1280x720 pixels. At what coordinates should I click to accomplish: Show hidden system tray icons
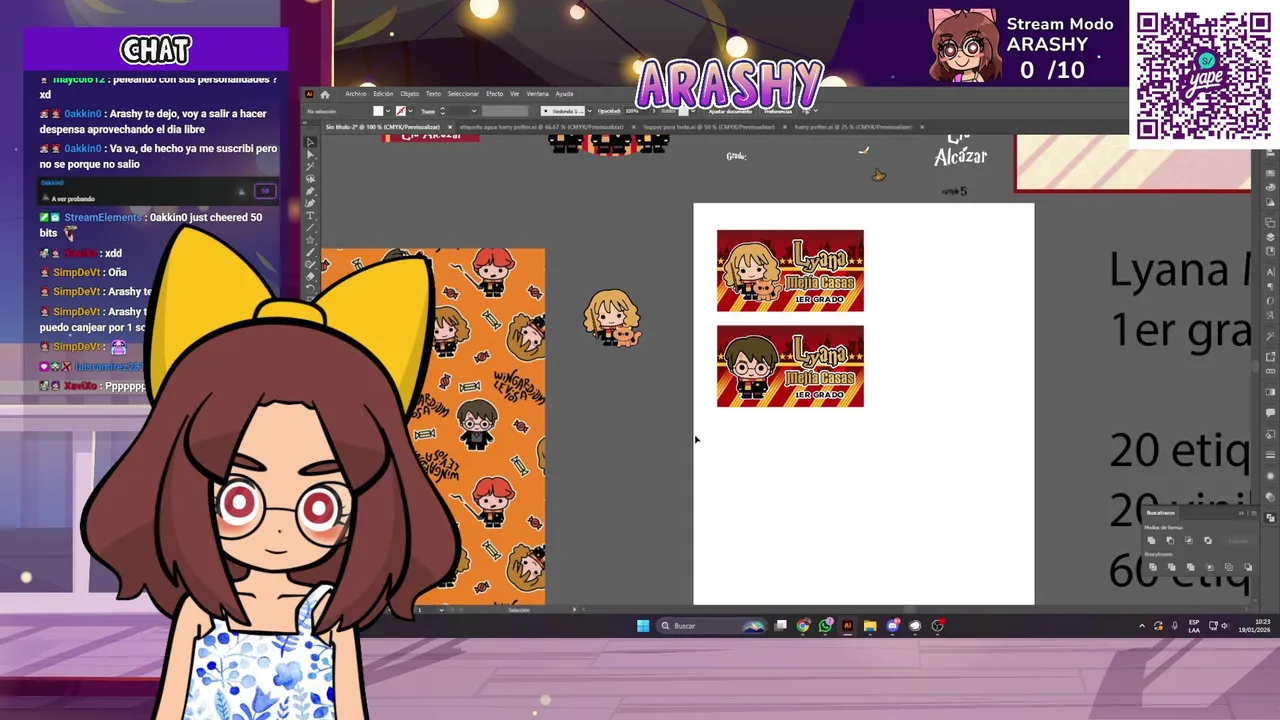[1142, 626]
